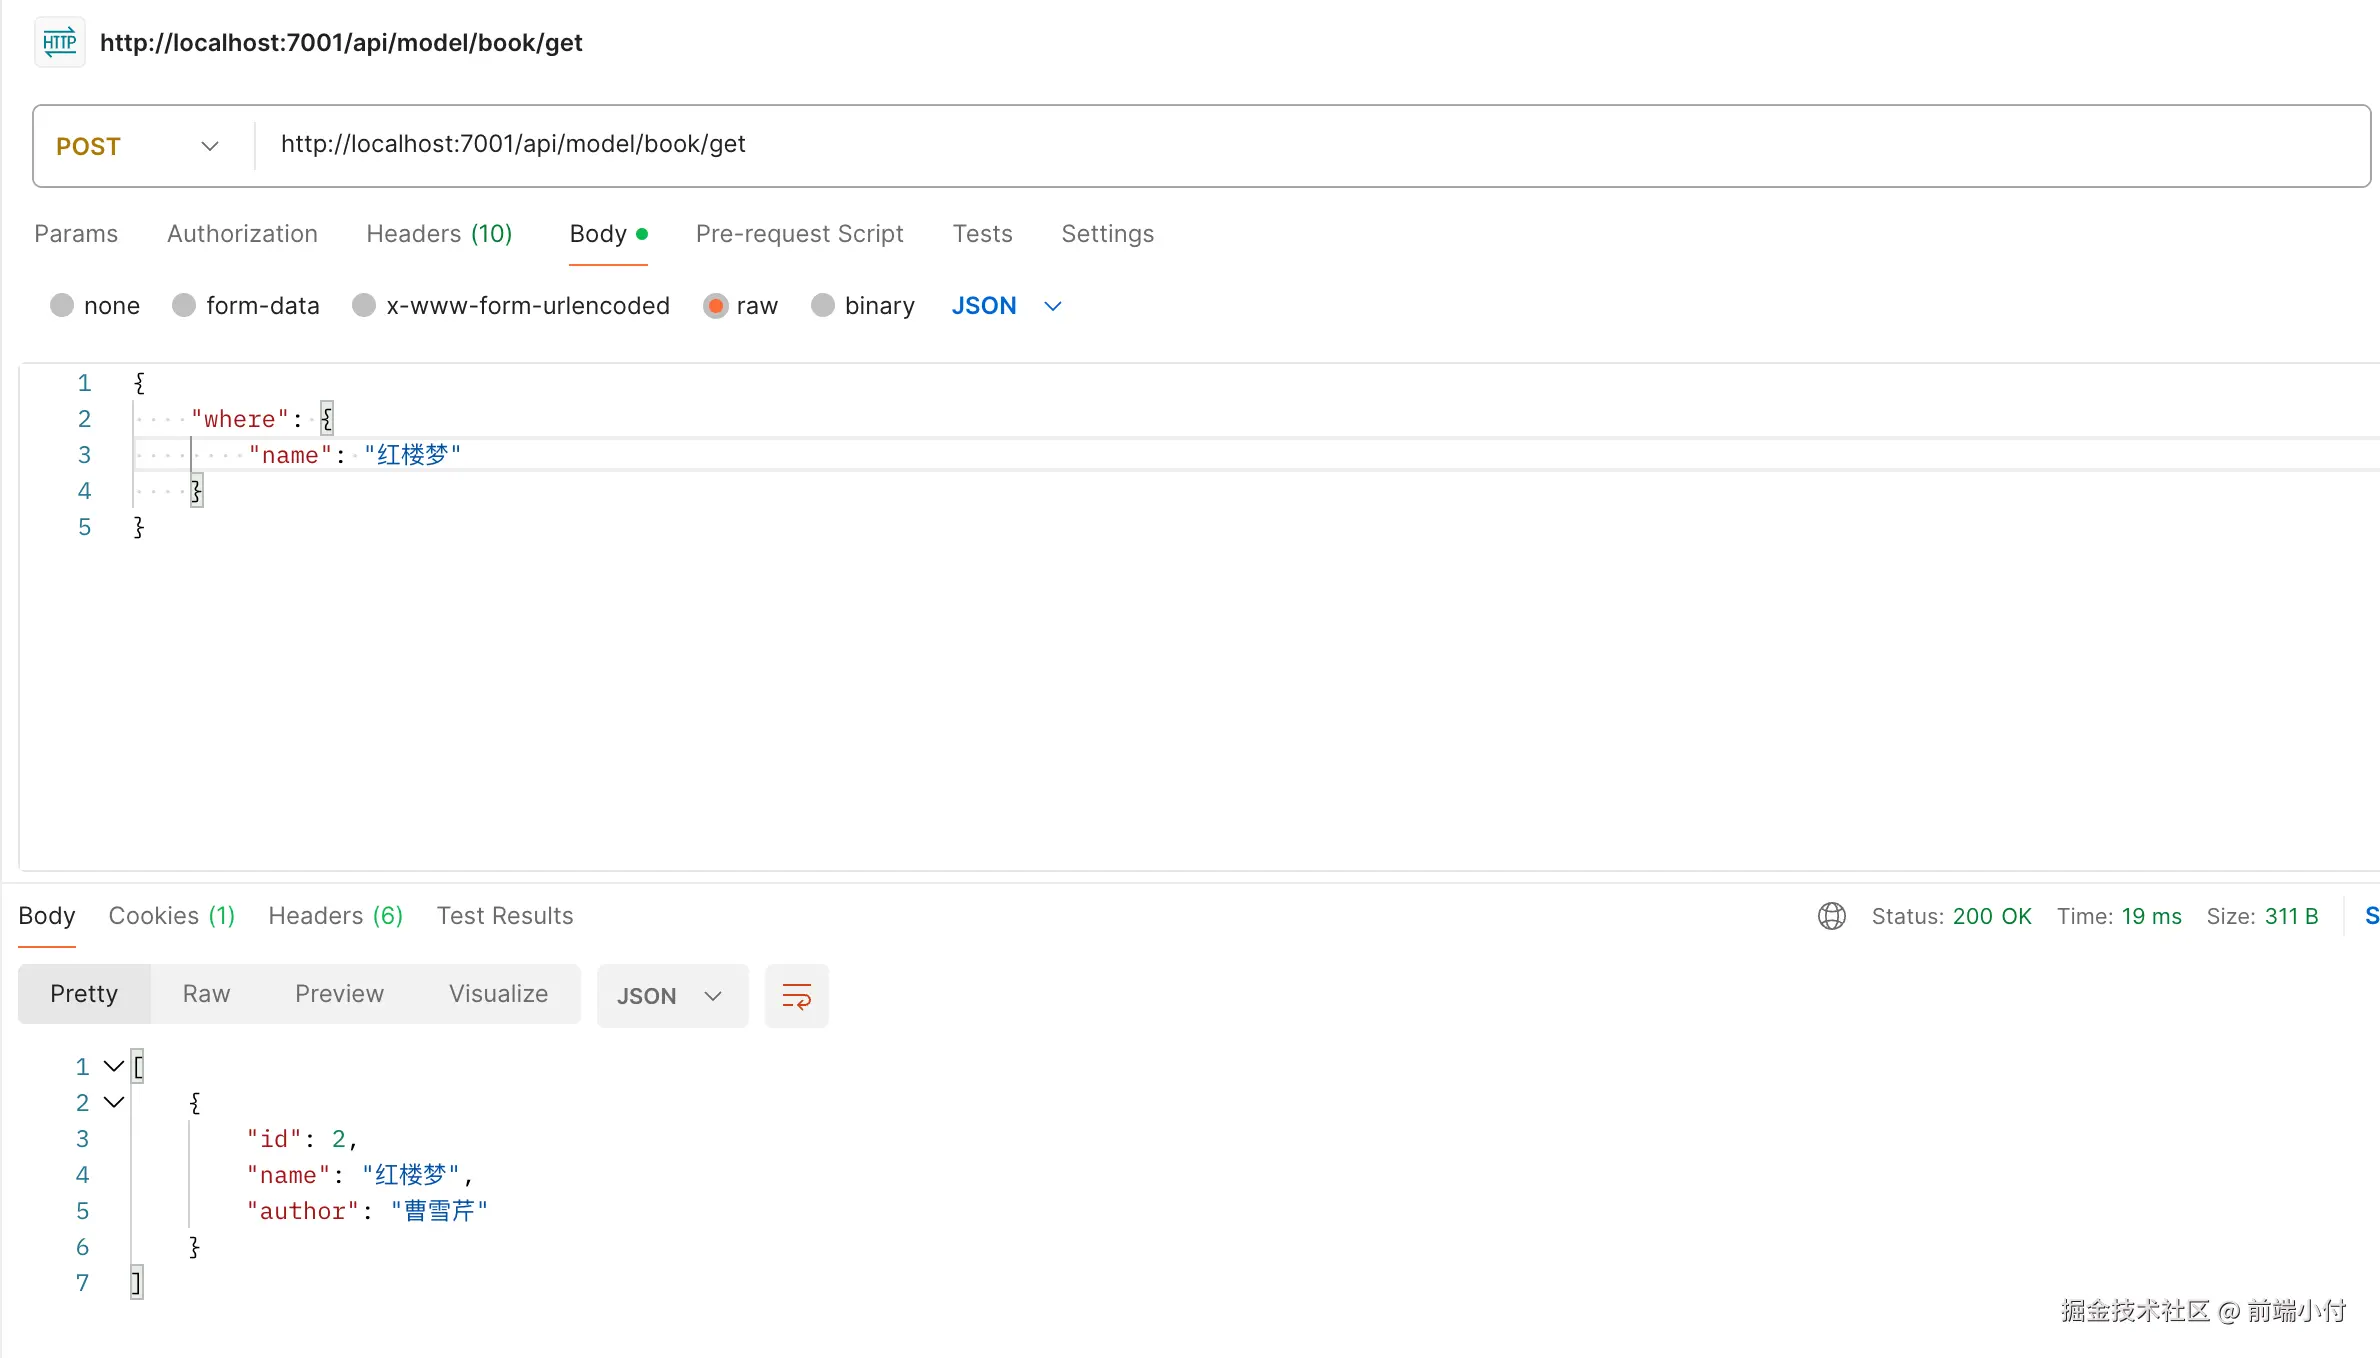Switch response view to Visualize
Image resolution: width=2380 pixels, height=1358 pixels.
coord(498,994)
